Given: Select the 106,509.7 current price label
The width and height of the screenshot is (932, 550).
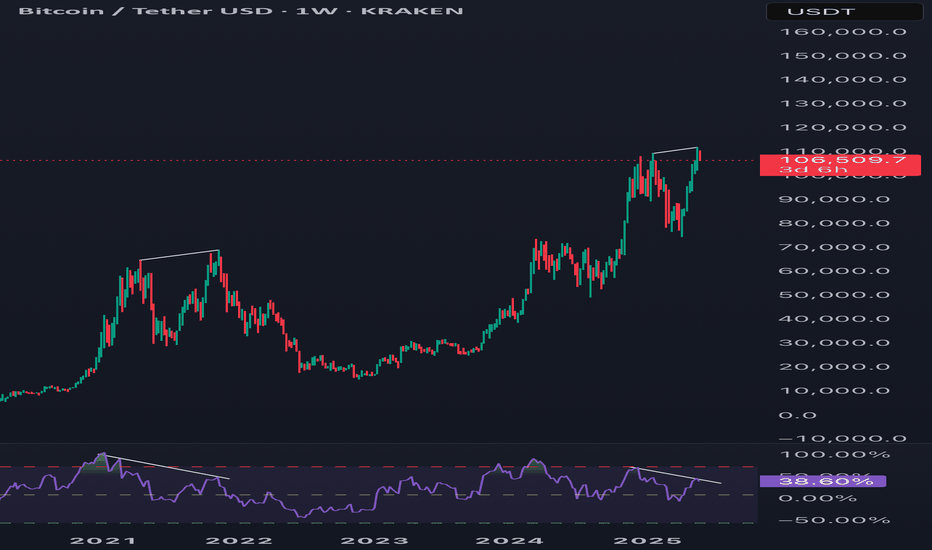Looking at the screenshot, I should click(840, 164).
